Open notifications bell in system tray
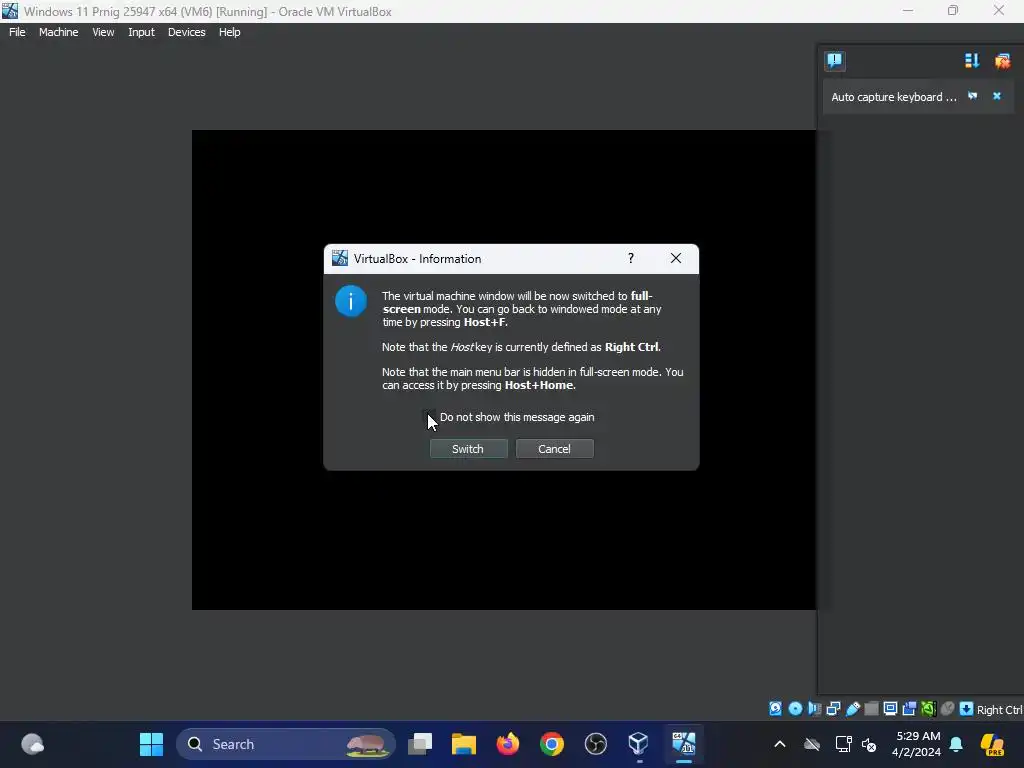 click(x=956, y=744)
